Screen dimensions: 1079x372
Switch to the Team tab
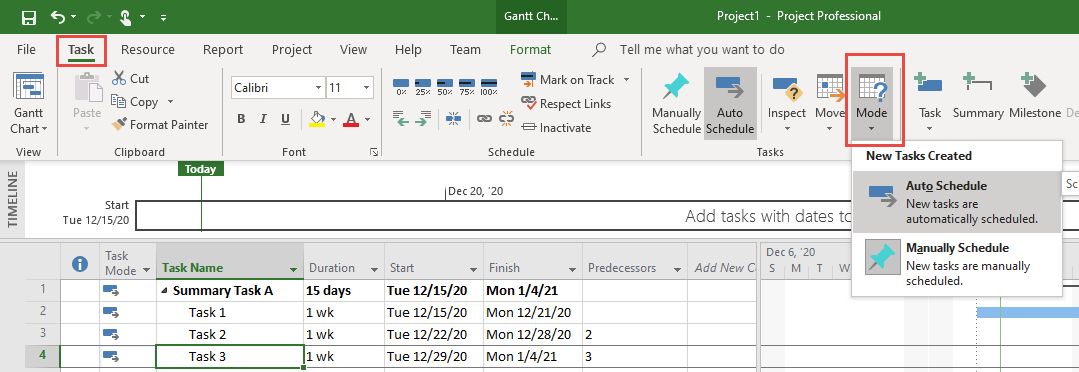[465, 50]
